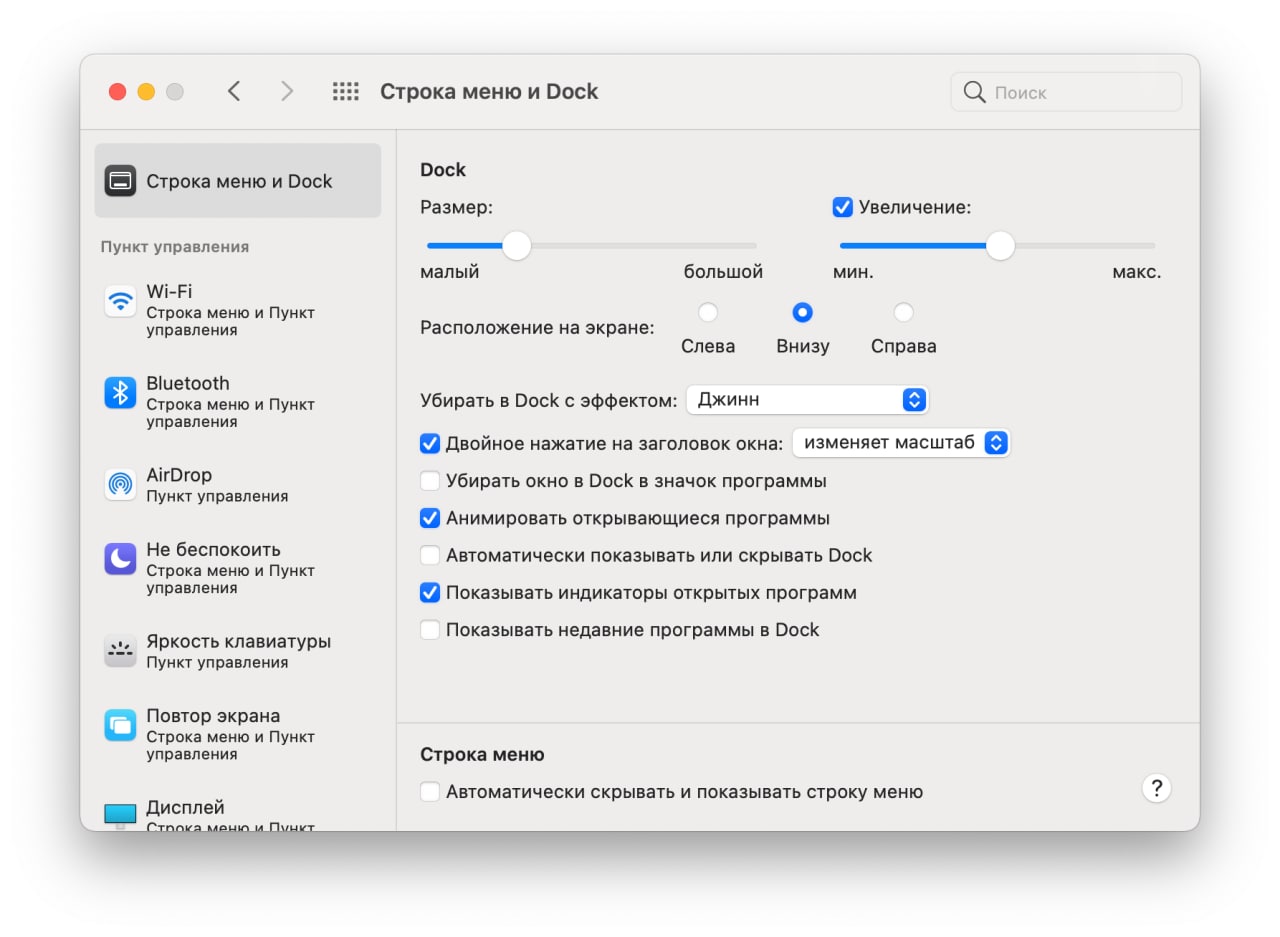Select the AirDrop sidebar item
This screenshot has height=937, width=1280.
(x=238, y=485)
